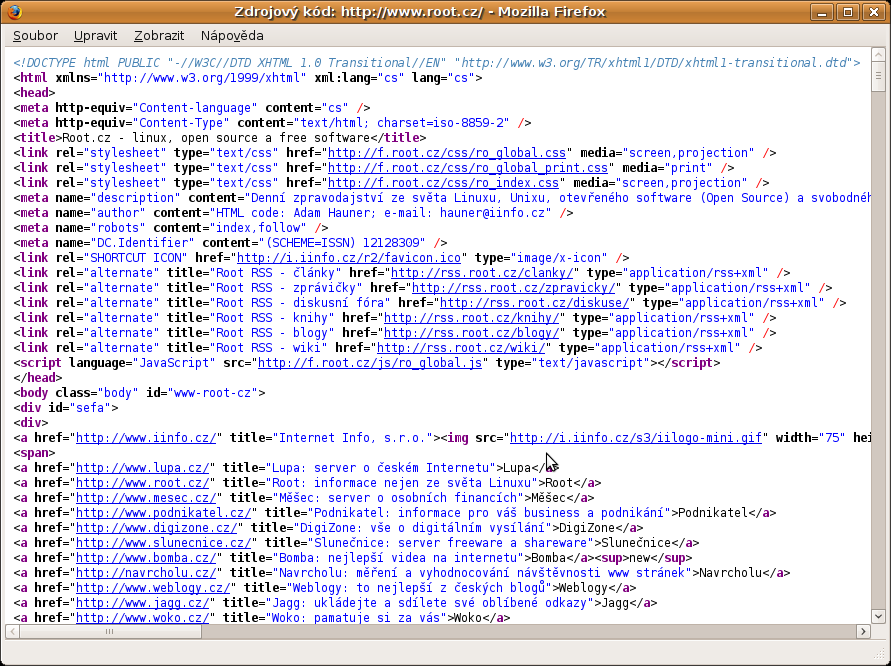Open the www.root.cz link

point(143,482)
